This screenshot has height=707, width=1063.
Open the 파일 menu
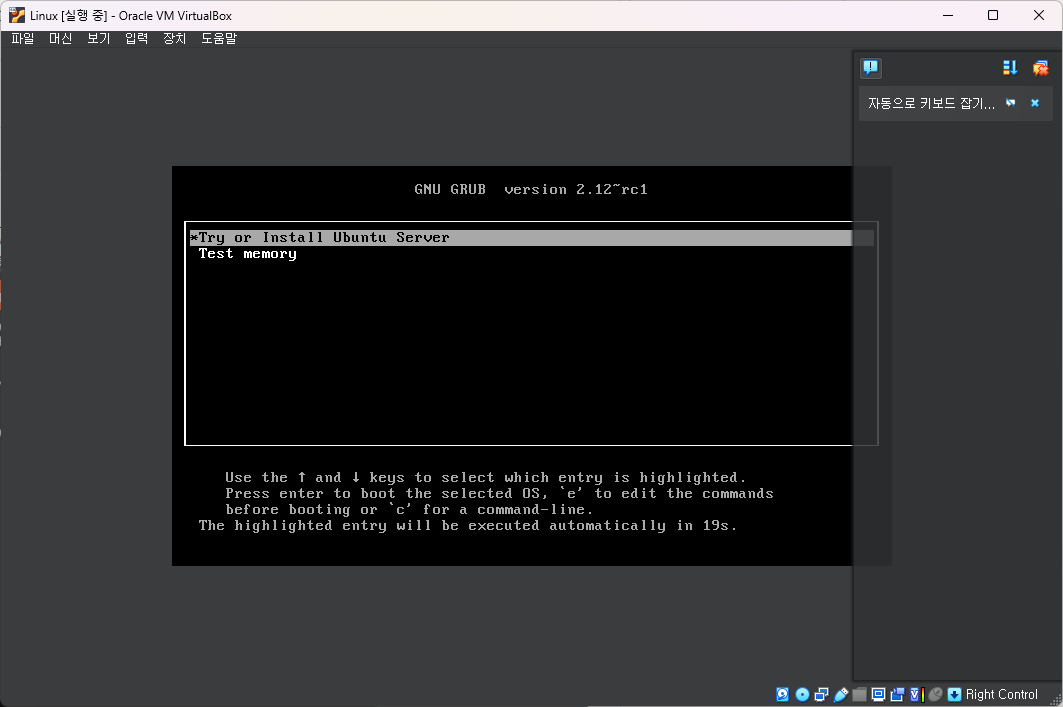22,39
